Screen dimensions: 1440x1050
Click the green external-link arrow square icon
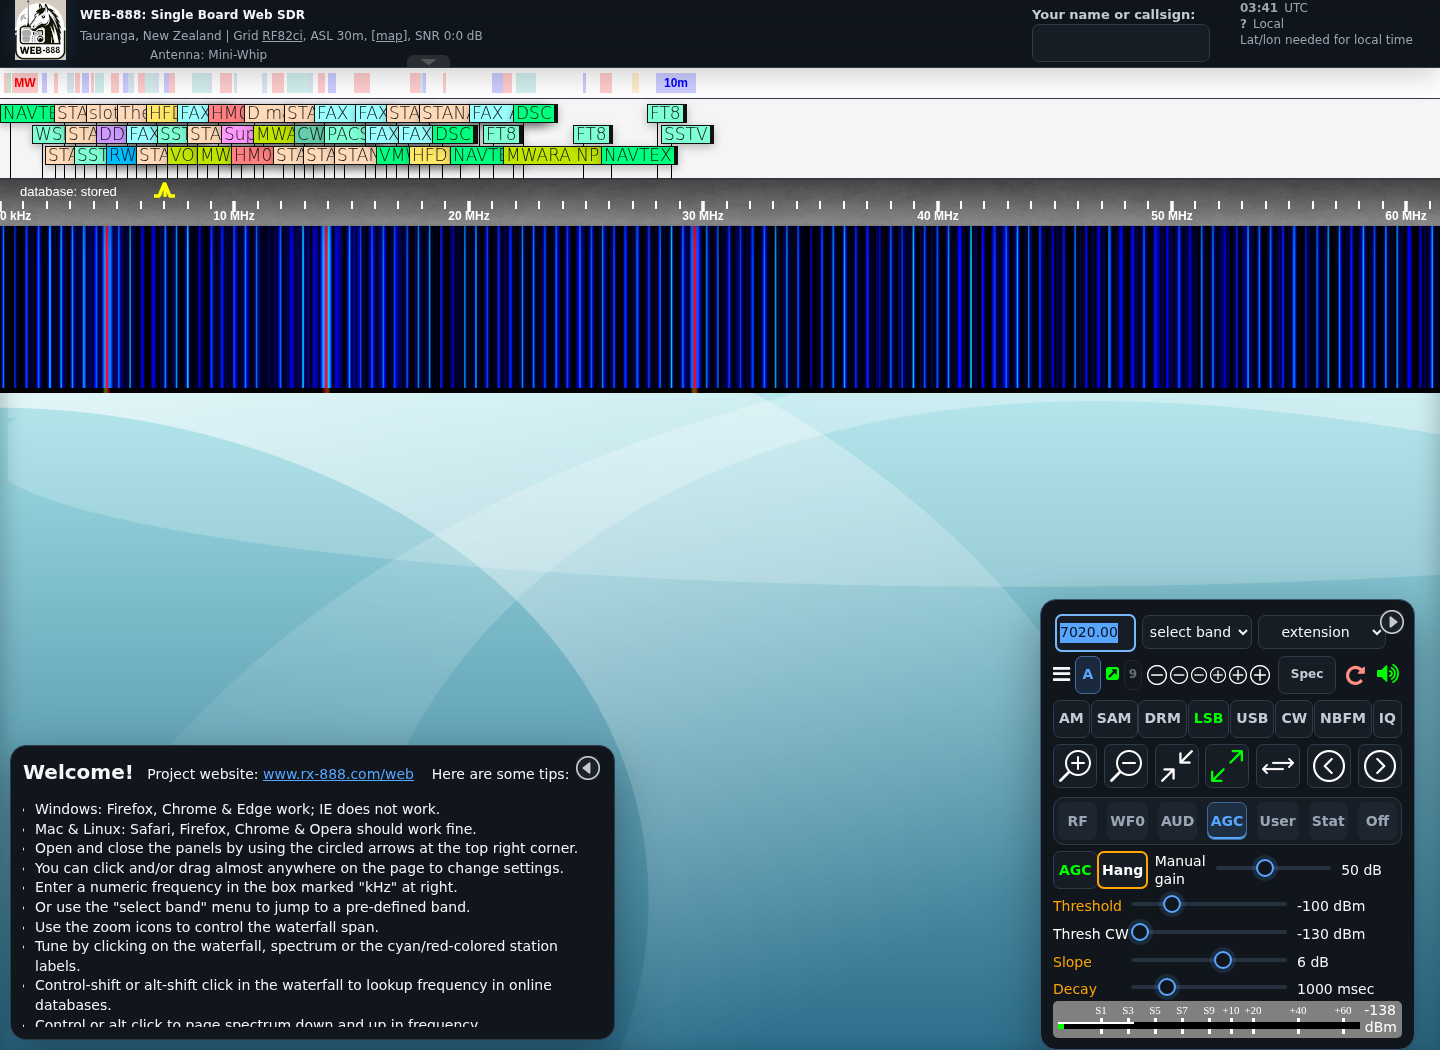coord(1112,674)
